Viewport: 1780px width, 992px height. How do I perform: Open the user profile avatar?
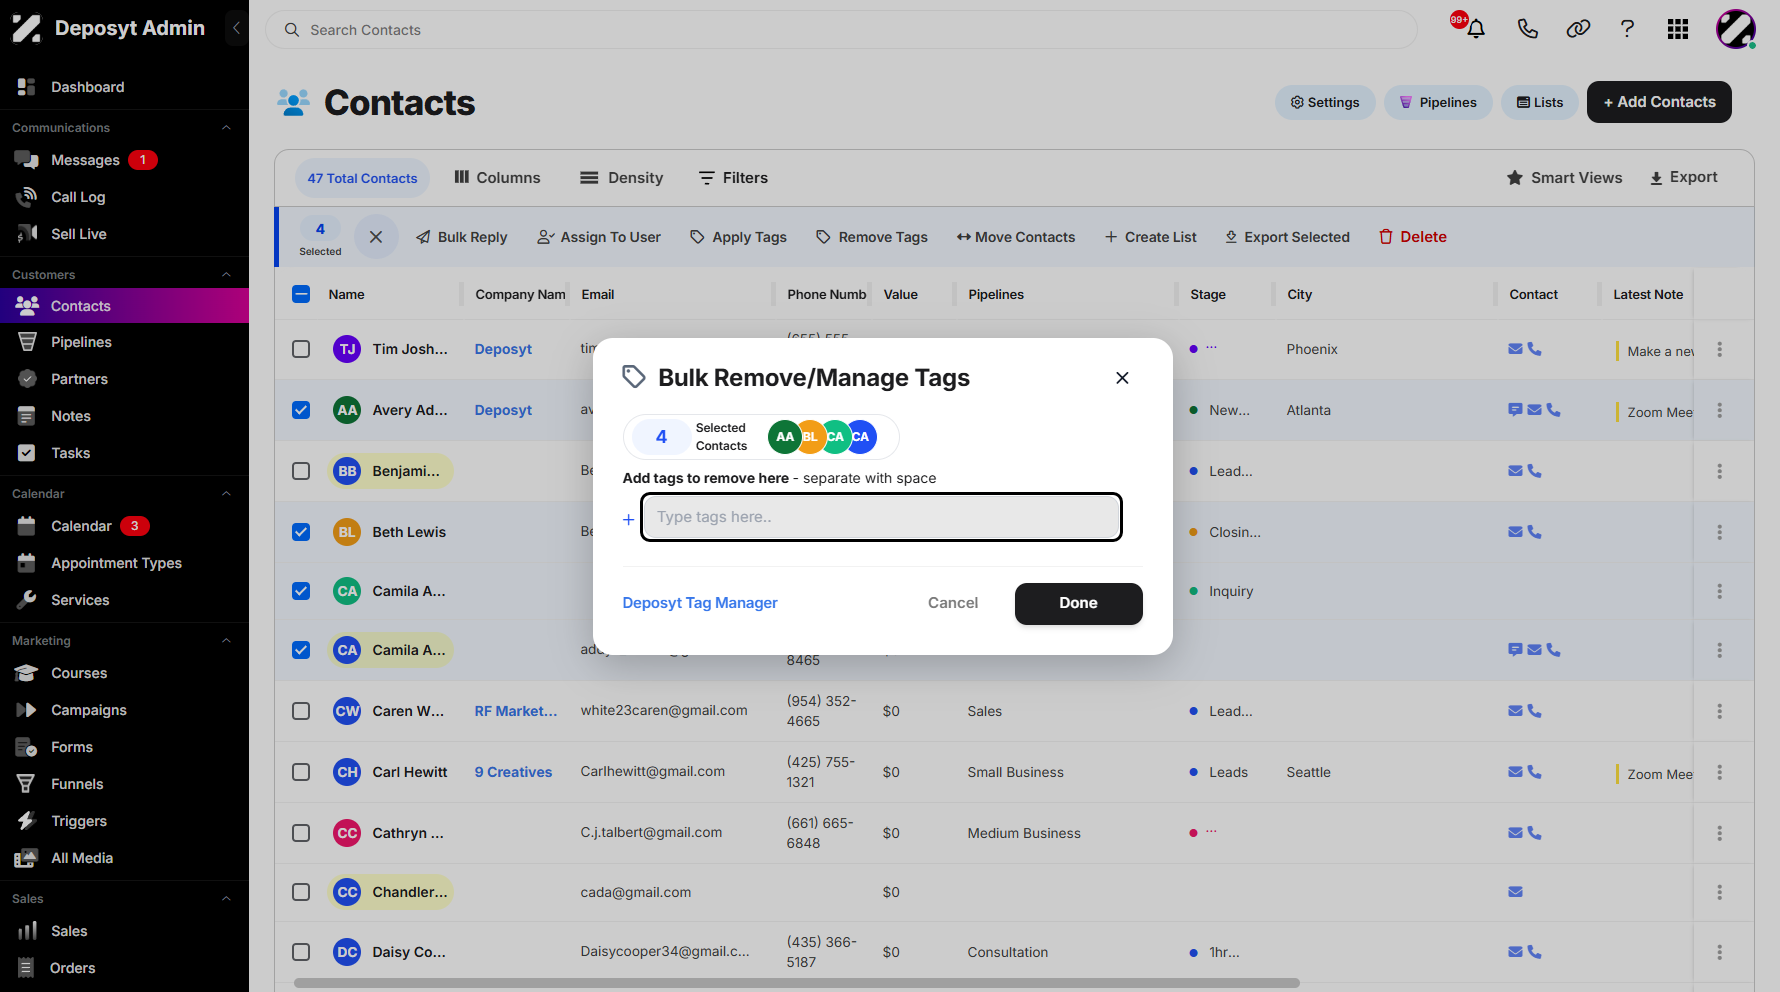tap(1736, 29)
